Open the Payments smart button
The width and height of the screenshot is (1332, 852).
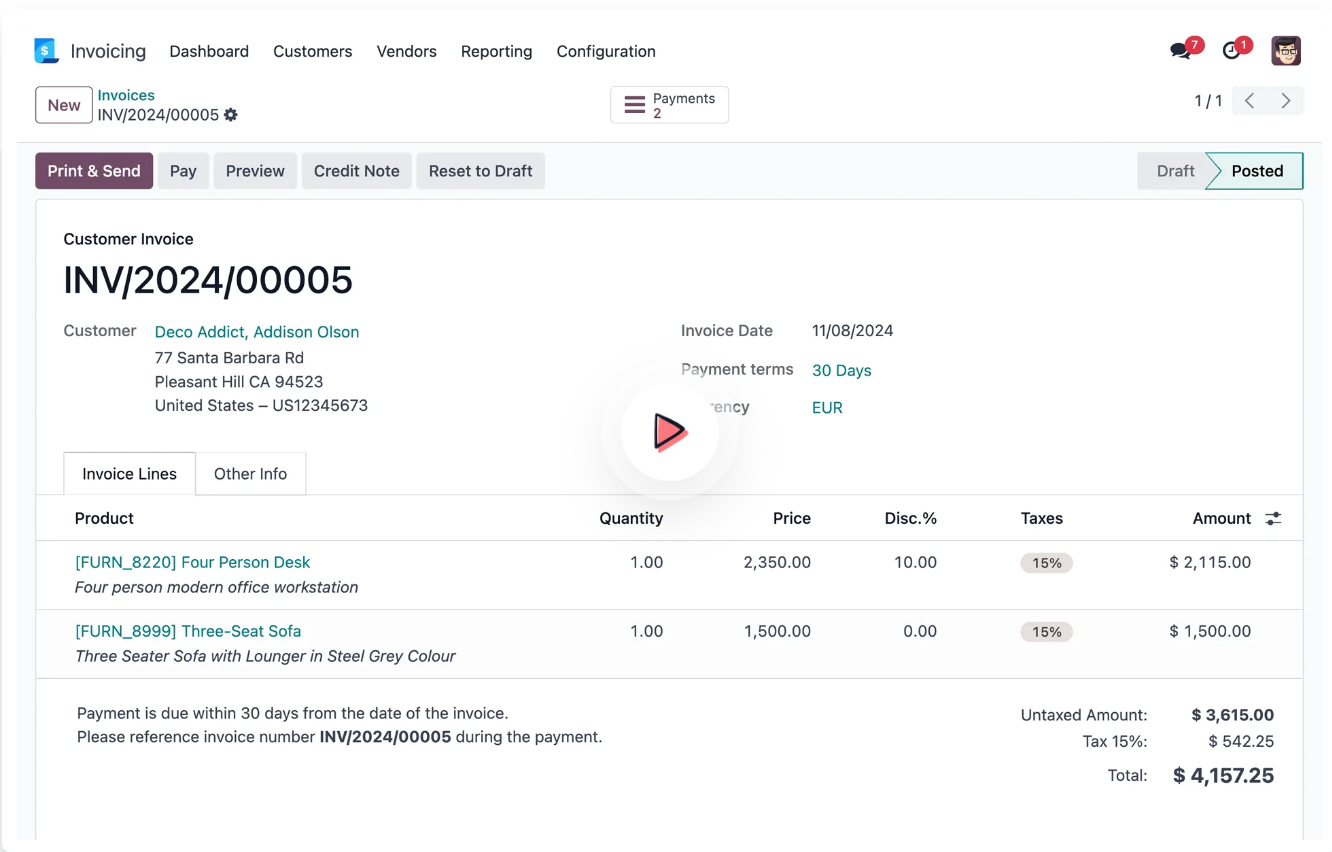(669, 105)
